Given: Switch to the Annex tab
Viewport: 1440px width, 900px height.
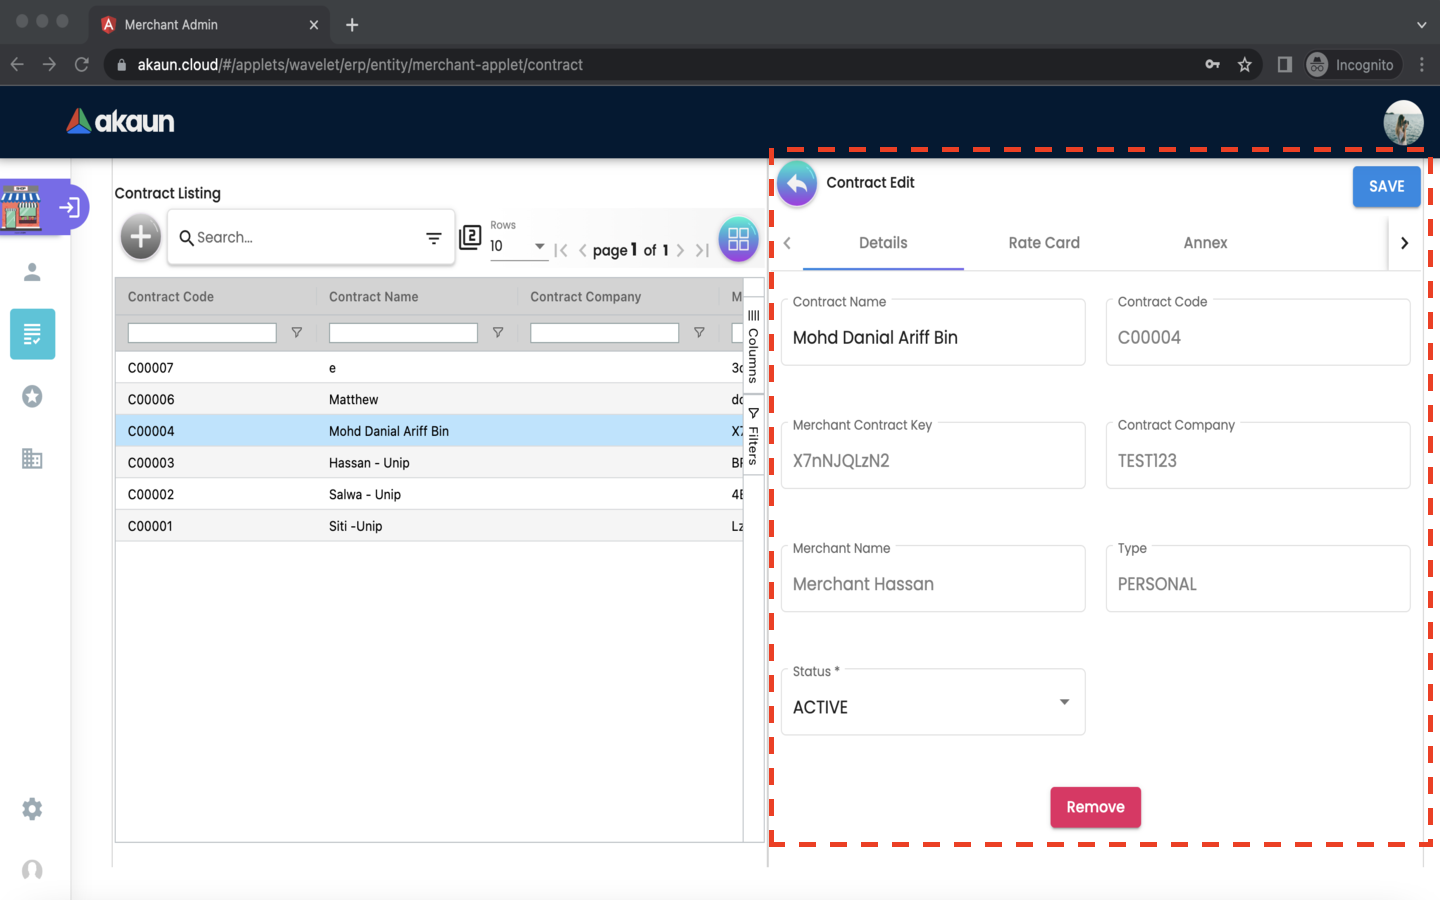Looking at the screenshot, I should click(x=1204, y=243).
